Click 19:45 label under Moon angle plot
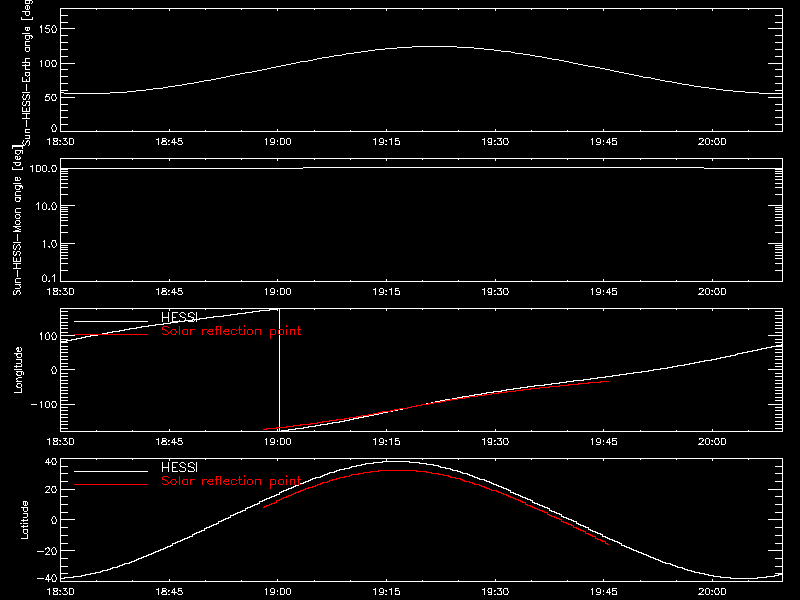Viewport: 800px width, 600px height. coord(604,292)
